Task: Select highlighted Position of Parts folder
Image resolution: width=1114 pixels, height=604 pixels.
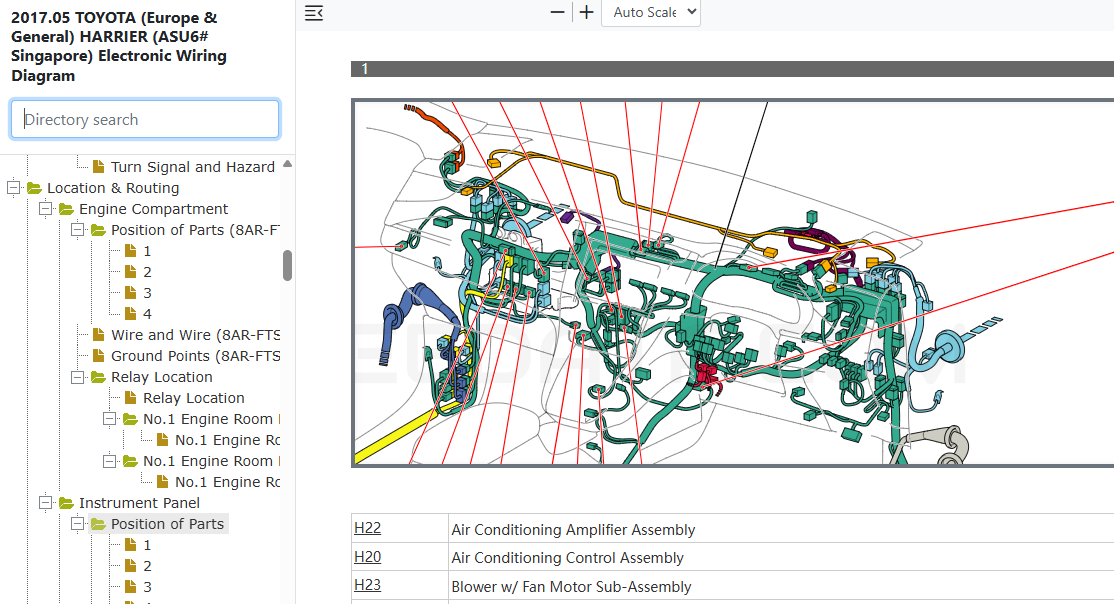Action: [167, 524]
